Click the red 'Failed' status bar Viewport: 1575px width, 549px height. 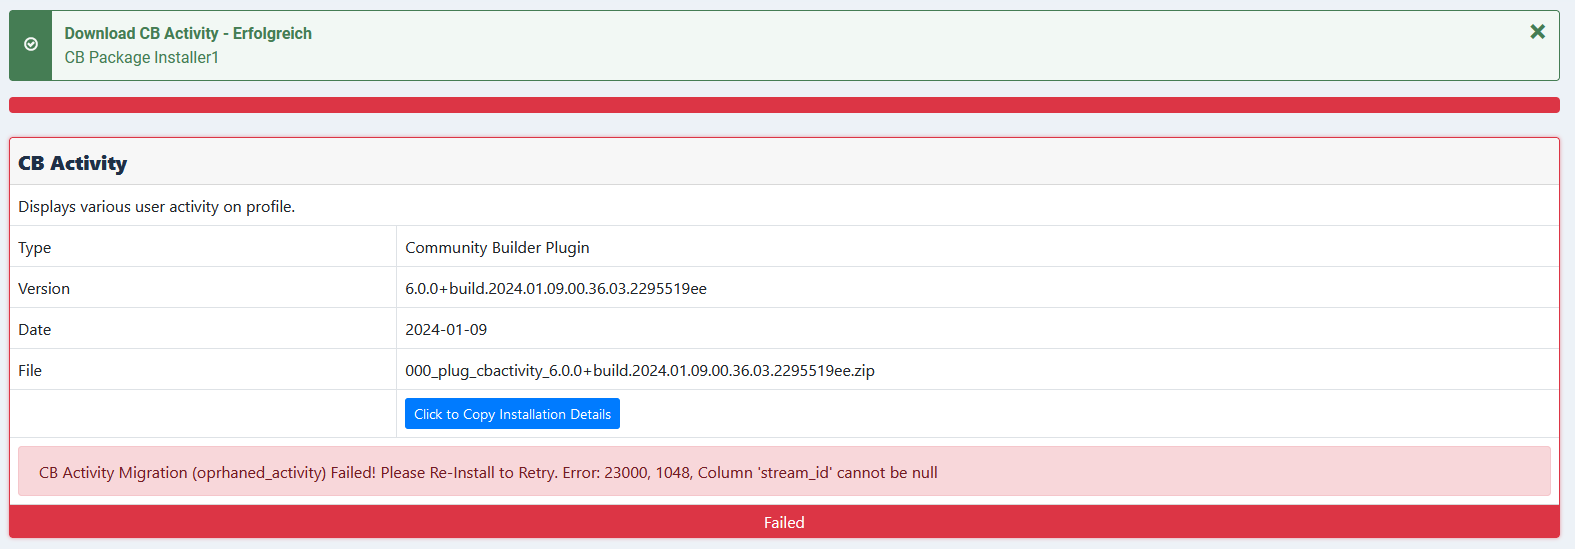pyautogui.click(x=784, y=522)
